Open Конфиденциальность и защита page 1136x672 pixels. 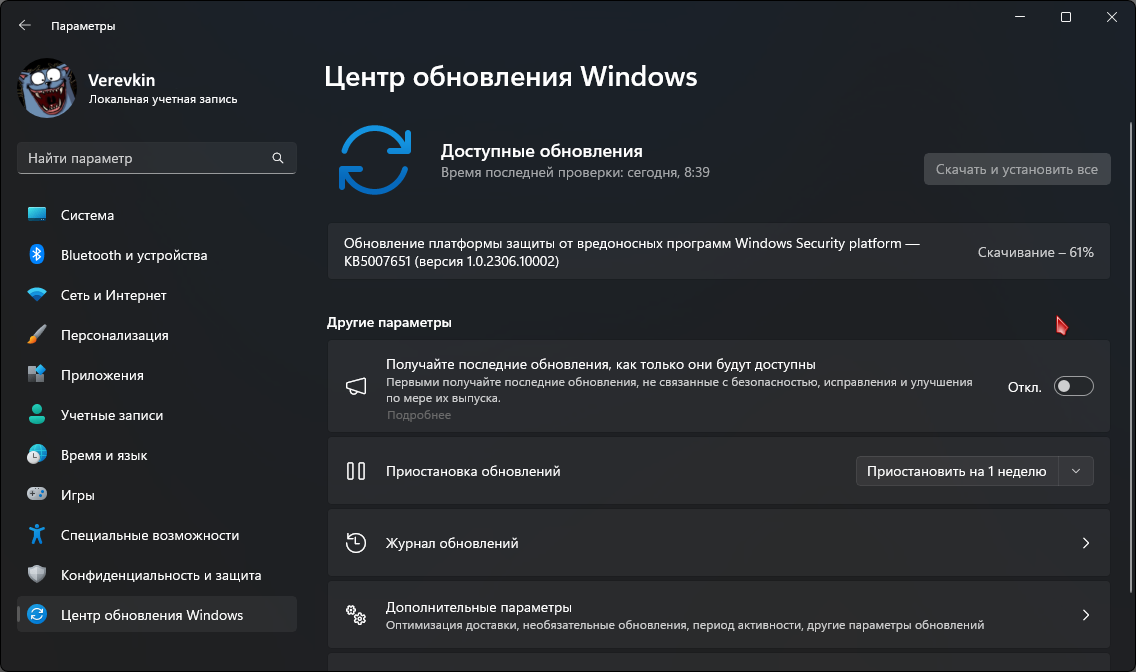[156, 575]
